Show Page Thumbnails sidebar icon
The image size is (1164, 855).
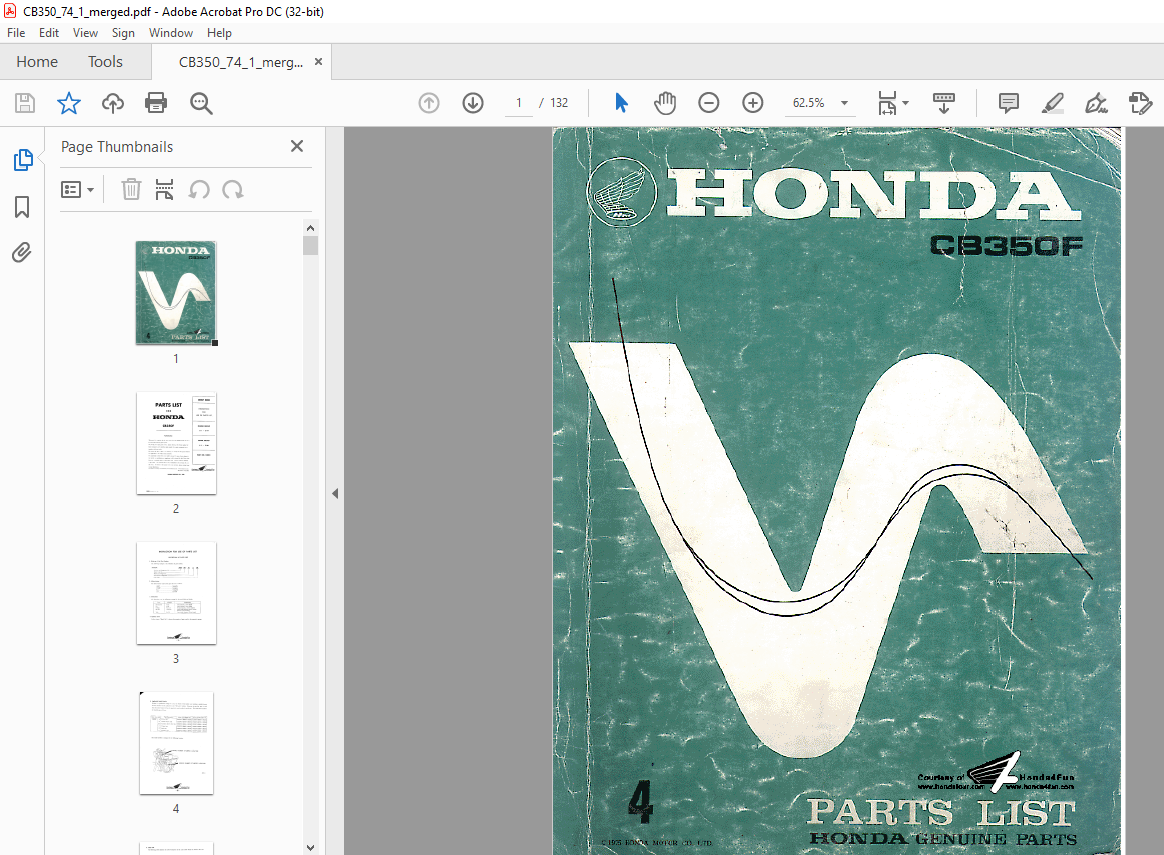pos(22,160)
